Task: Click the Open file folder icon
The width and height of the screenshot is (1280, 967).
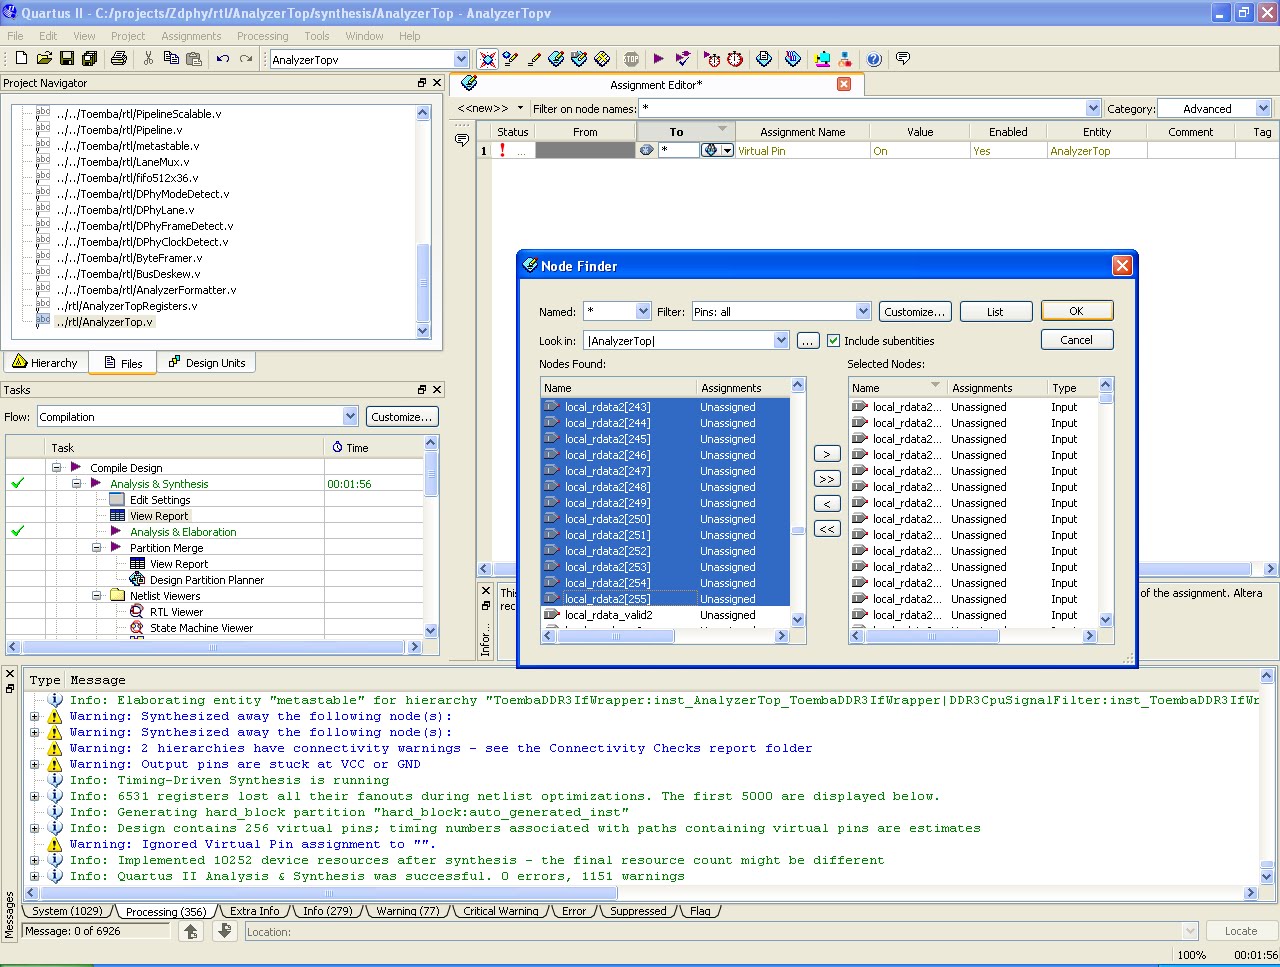Action: (x=44, y=59)
